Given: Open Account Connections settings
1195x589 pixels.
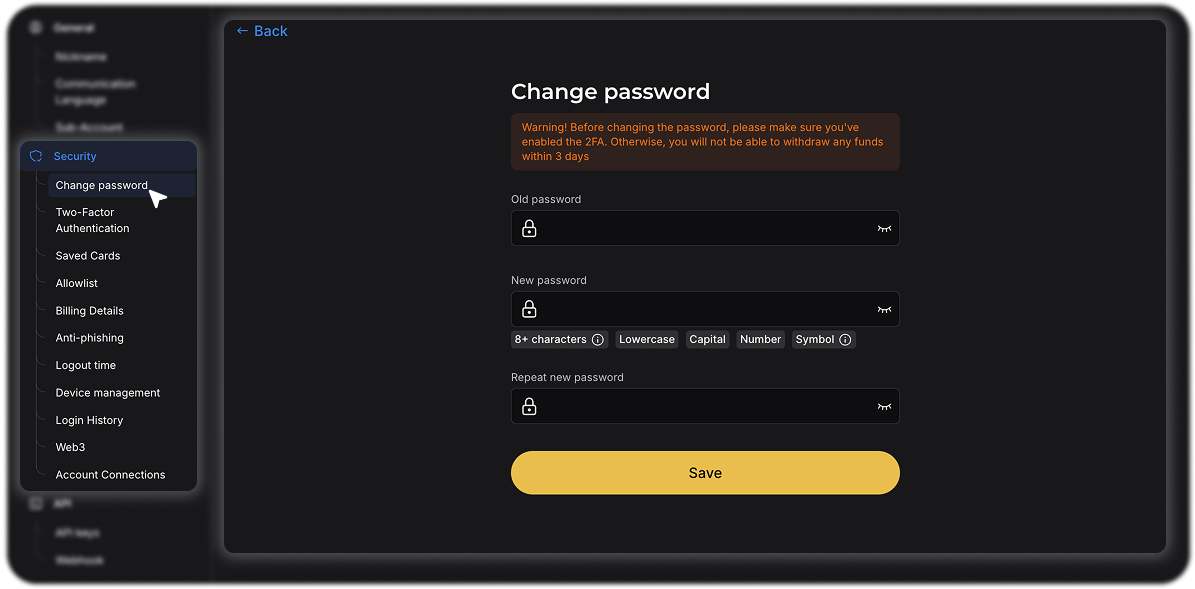Looking at the screenshot, I should [110, 475].
